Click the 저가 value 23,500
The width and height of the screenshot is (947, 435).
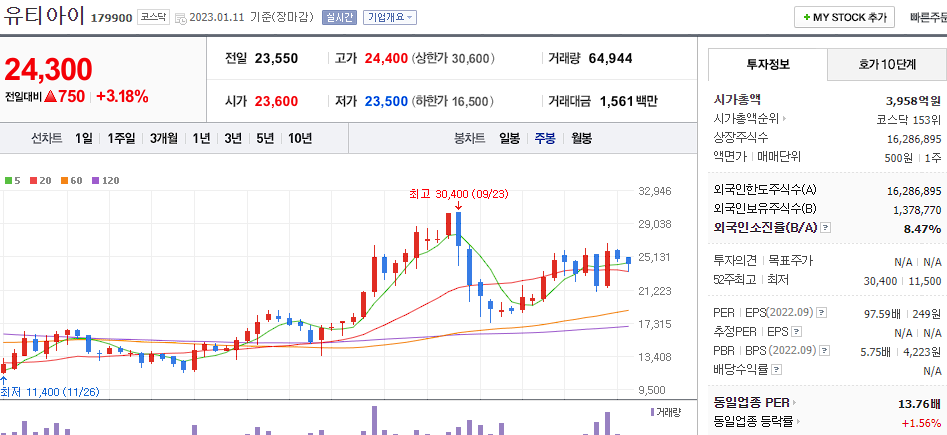click(386, 101)
